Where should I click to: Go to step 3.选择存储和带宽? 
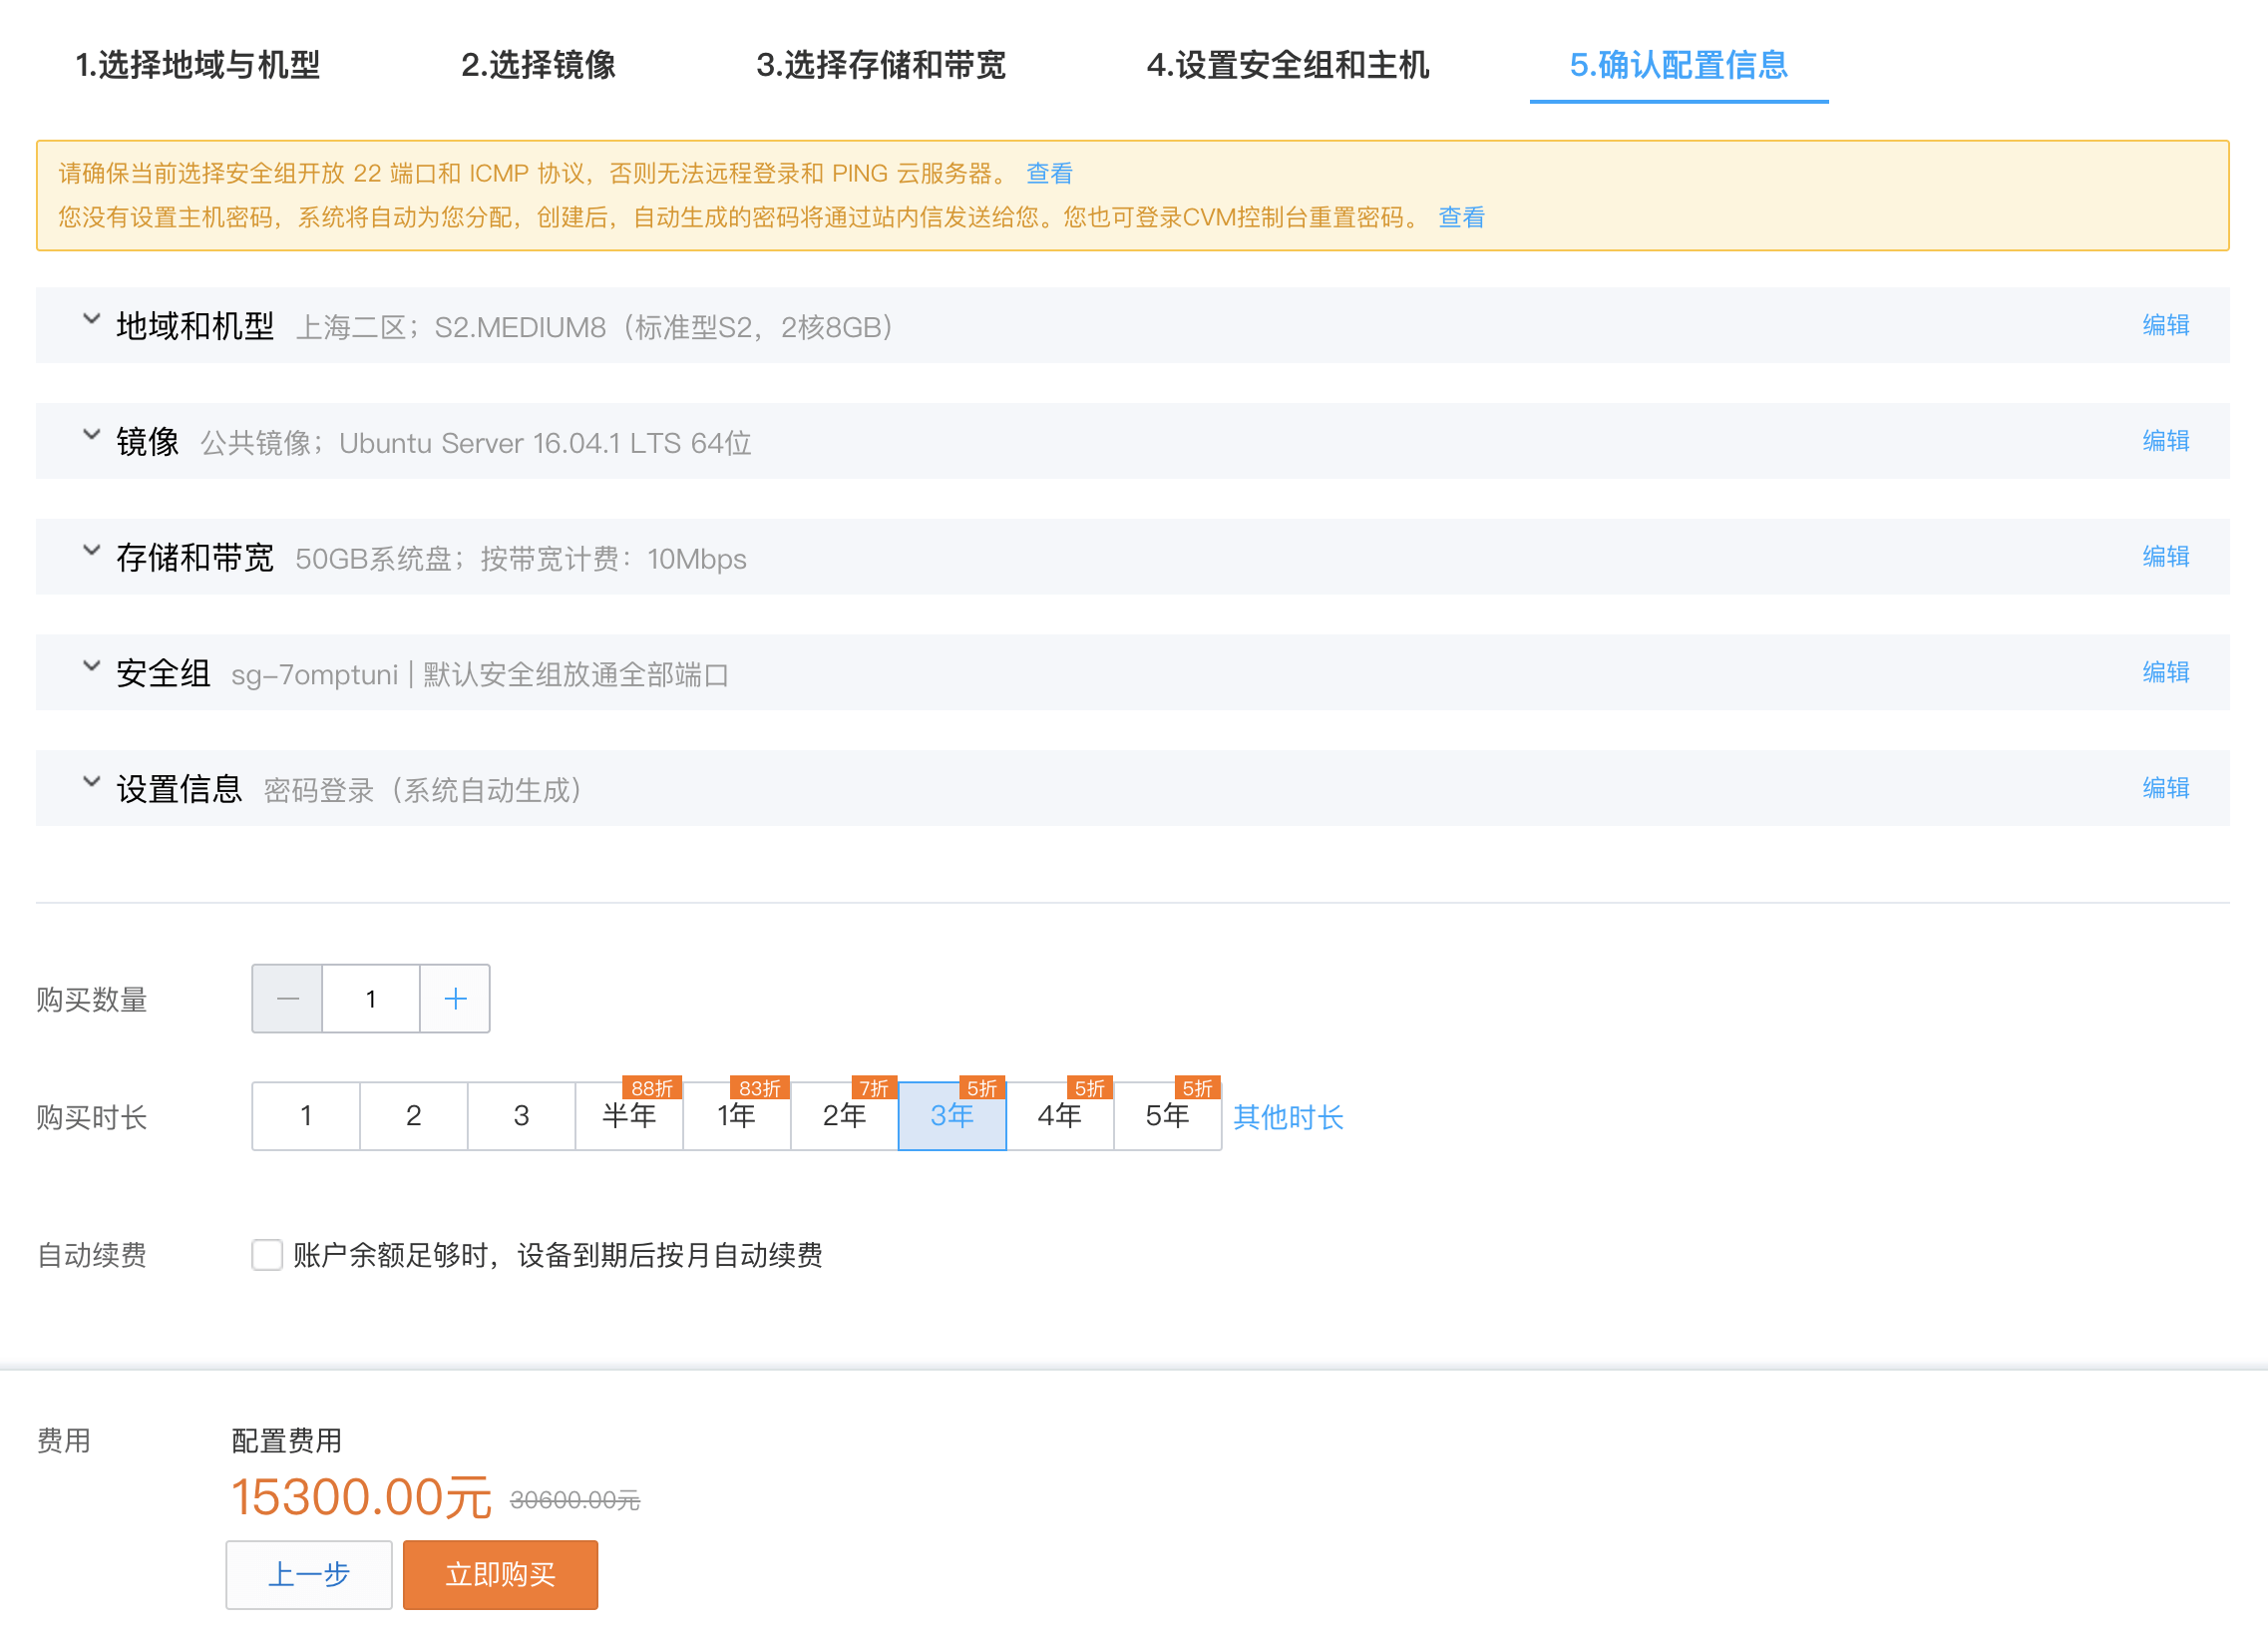pyautogui.click(x=880, y=65)
